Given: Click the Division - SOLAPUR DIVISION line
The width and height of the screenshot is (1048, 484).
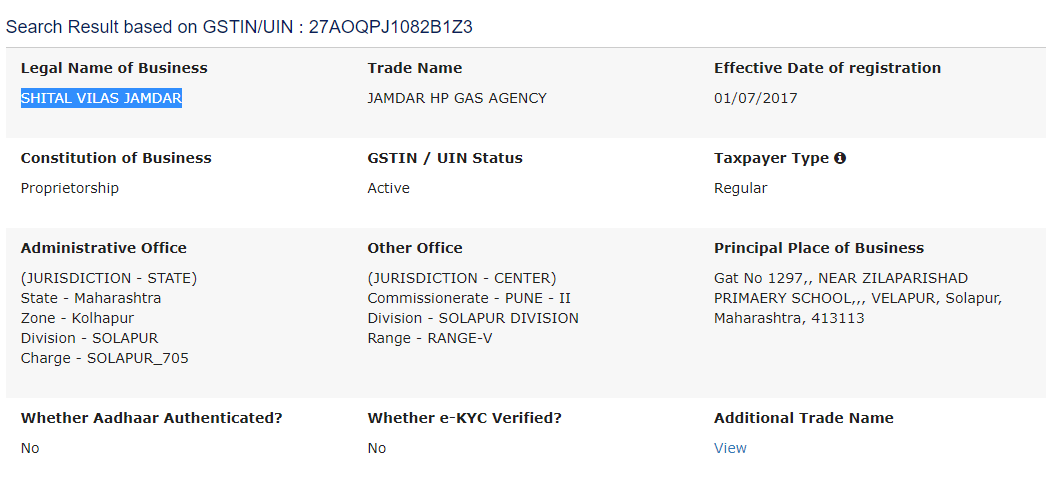Looking at the screenshot, I should (x=473, y=318).
